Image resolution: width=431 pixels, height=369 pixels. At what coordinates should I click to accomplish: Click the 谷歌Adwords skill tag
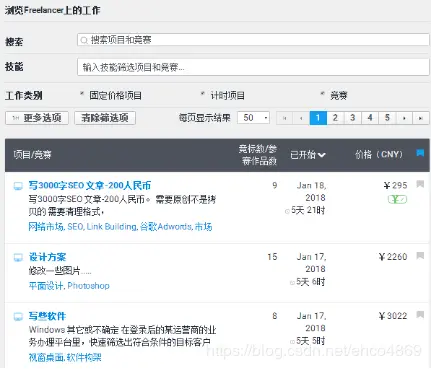pyautogui.click(x=166, y=227)
